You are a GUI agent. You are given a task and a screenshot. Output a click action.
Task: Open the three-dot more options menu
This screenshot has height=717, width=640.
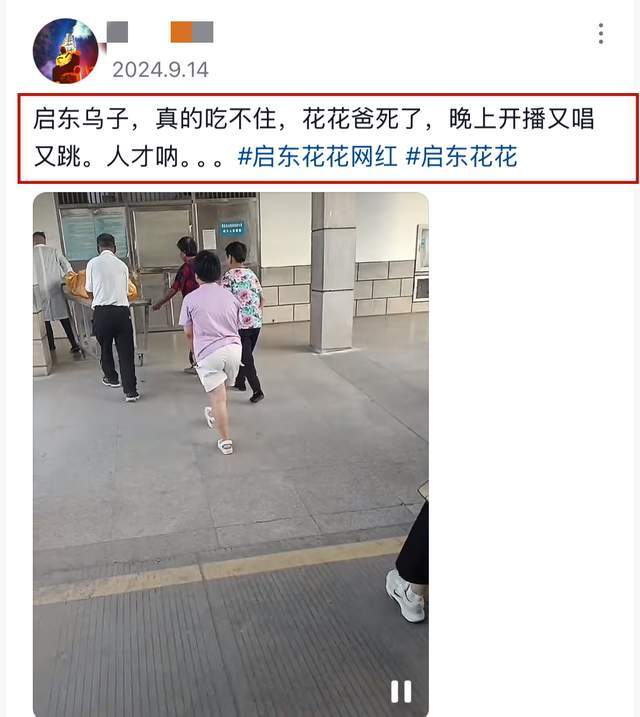click(601, 33)
